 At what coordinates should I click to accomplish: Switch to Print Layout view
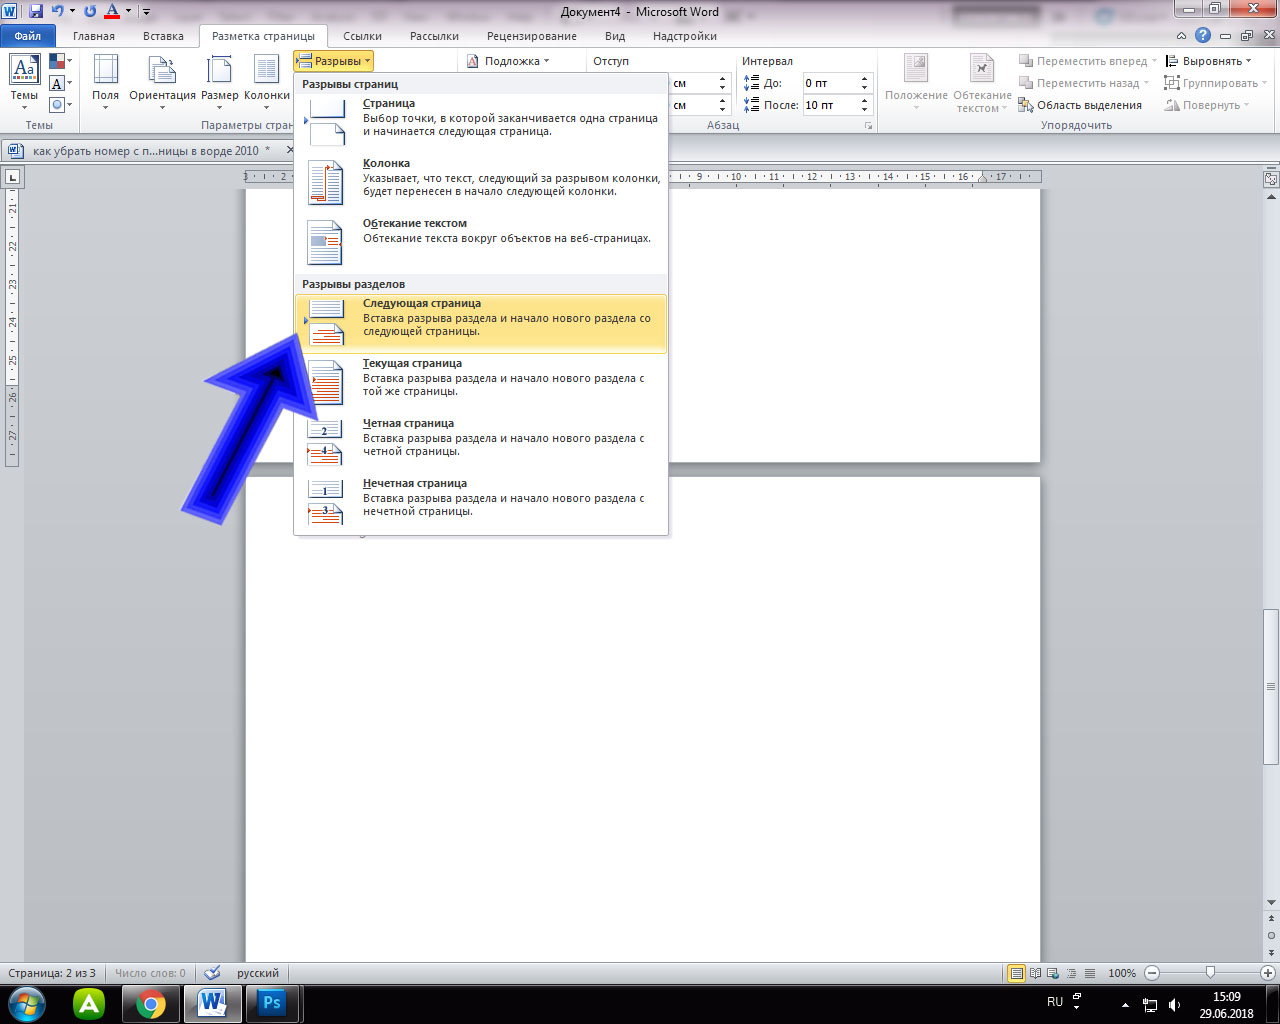[x=1017, y=973]
